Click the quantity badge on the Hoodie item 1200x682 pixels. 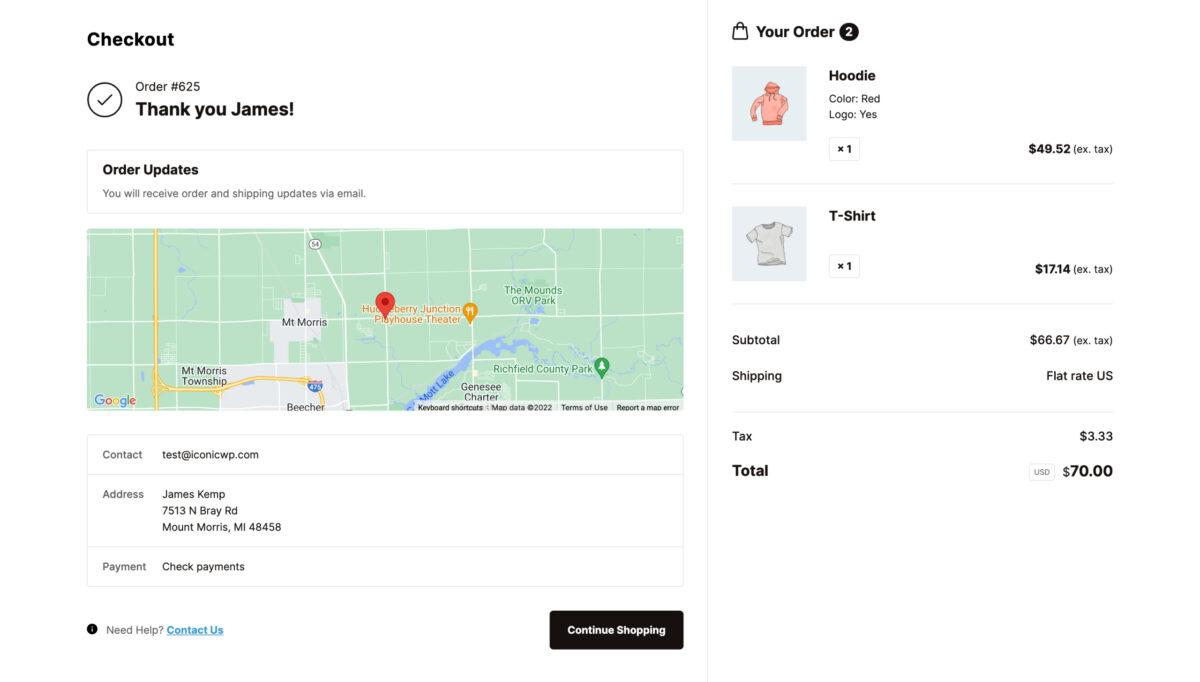click(844, 148)
